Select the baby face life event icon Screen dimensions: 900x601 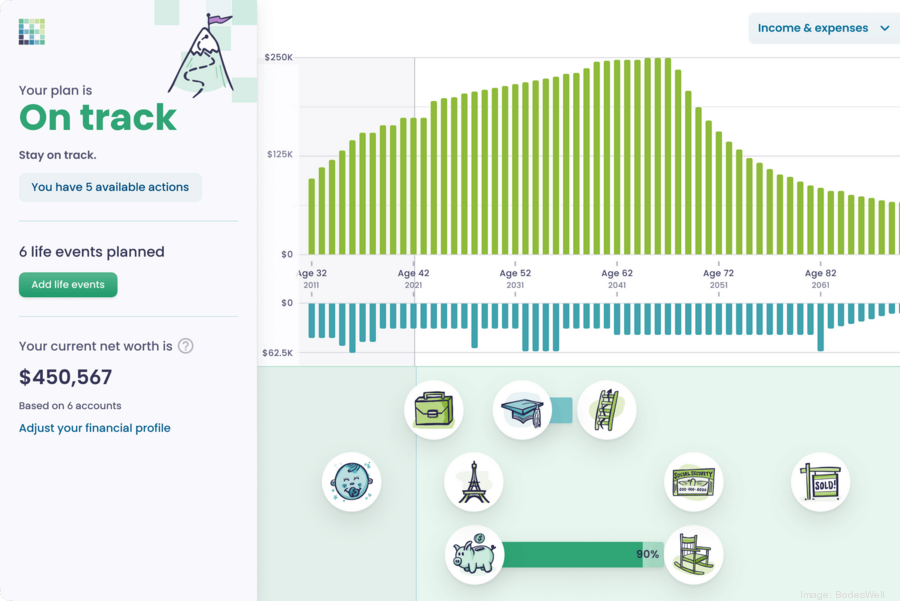point(351,482)
